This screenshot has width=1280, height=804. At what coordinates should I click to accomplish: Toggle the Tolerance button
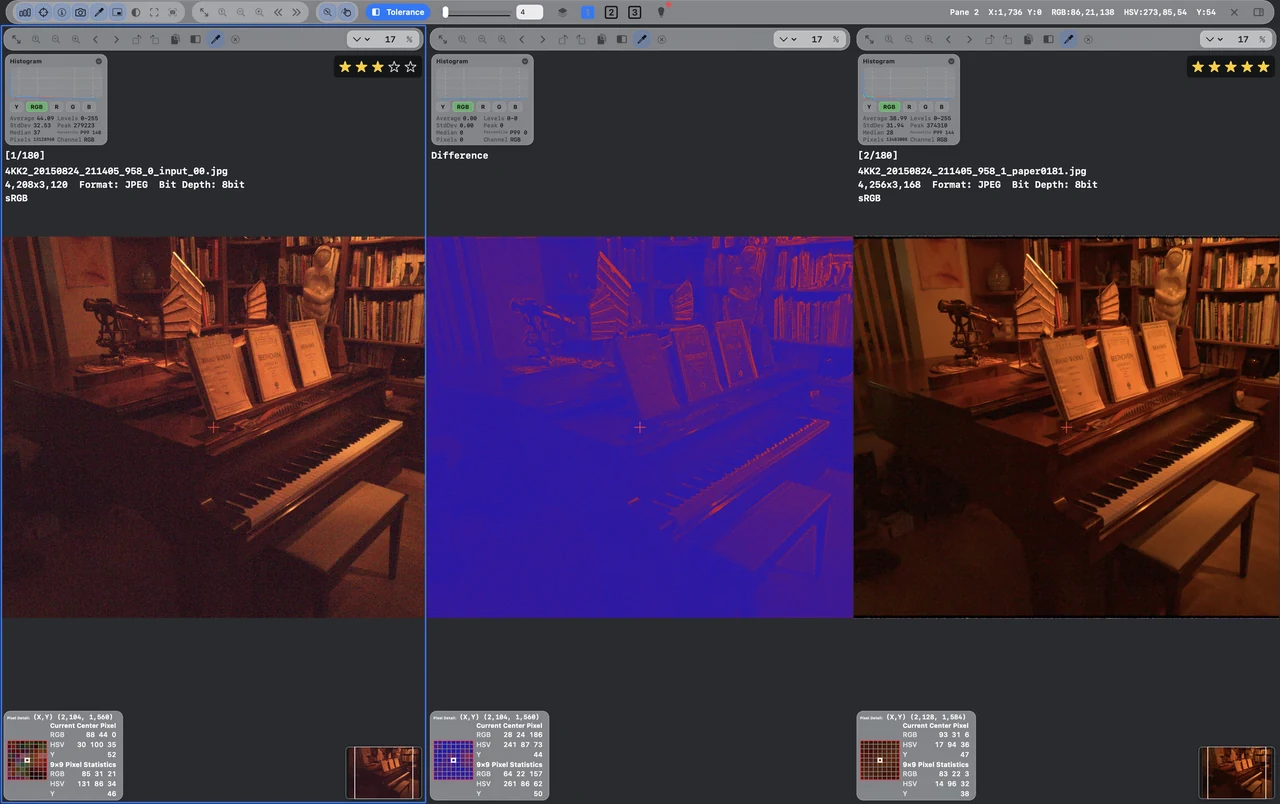pos(398,12)
